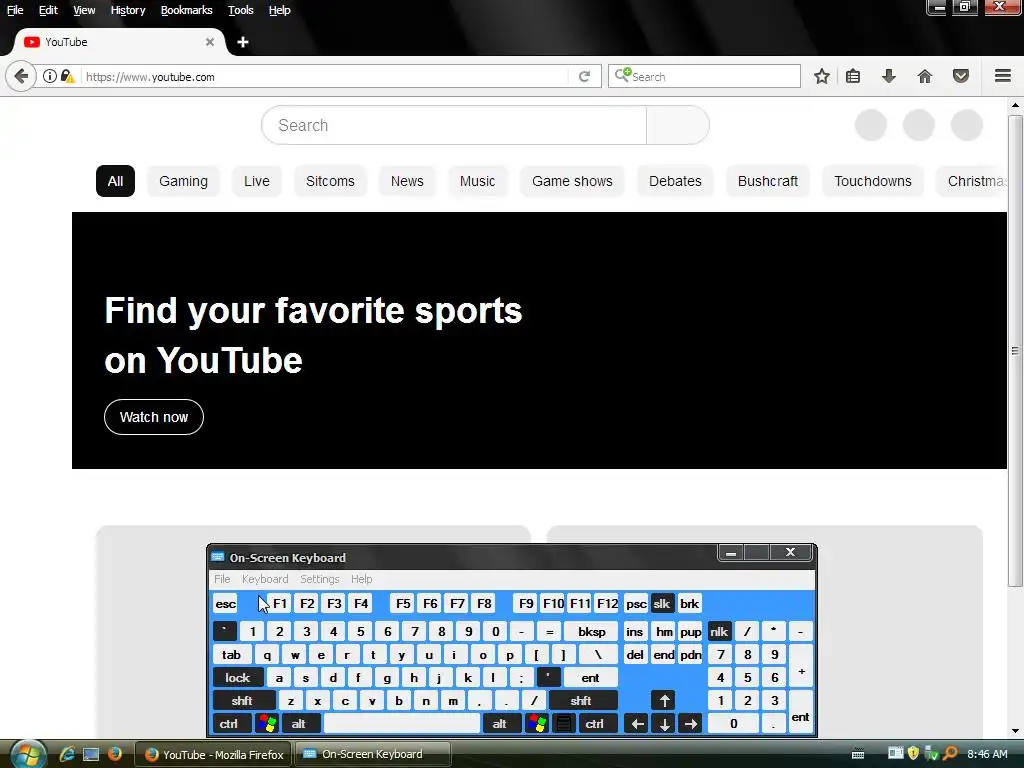The image size is (1024, 768).
Task: Click the Pocket icon in toolbar
Action: [961, 76]
